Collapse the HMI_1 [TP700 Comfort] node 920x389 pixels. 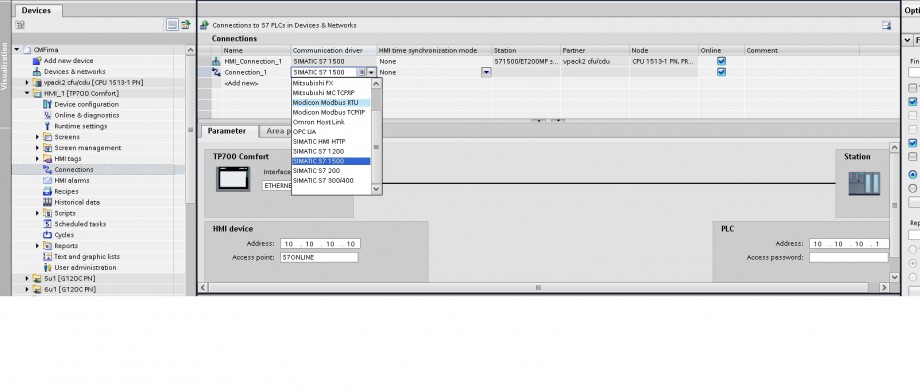tap(27, 93)
